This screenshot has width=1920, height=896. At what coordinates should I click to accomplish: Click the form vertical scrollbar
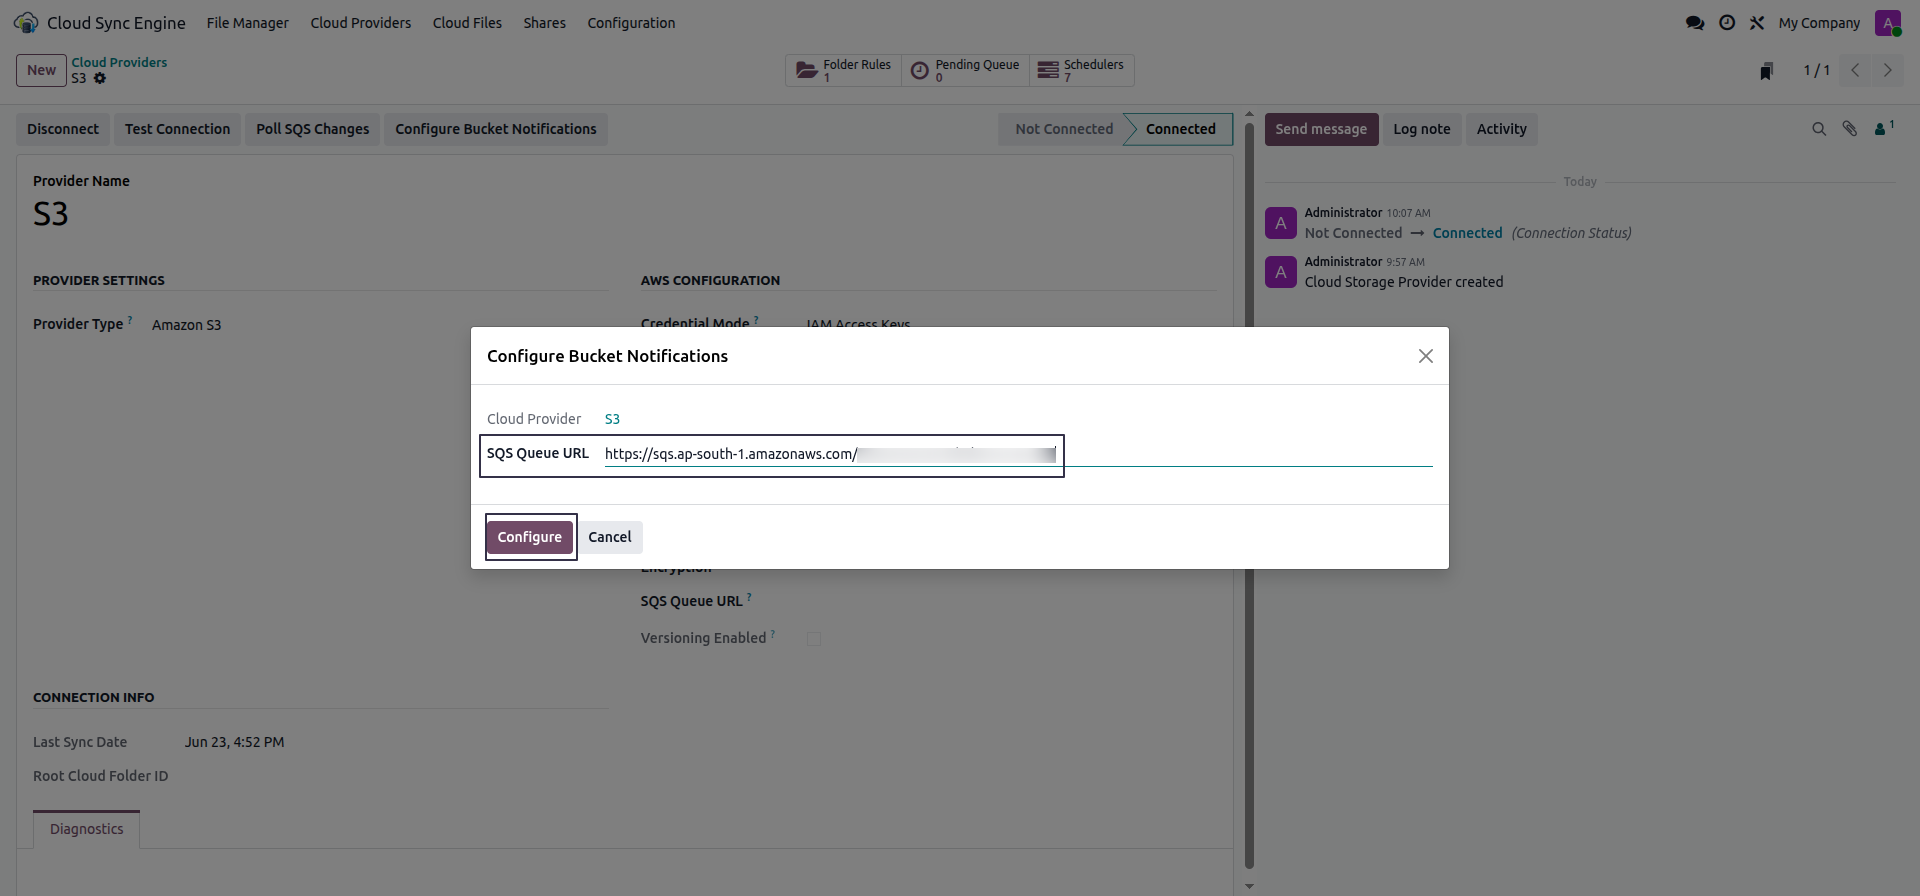[x=1249, y=495]
